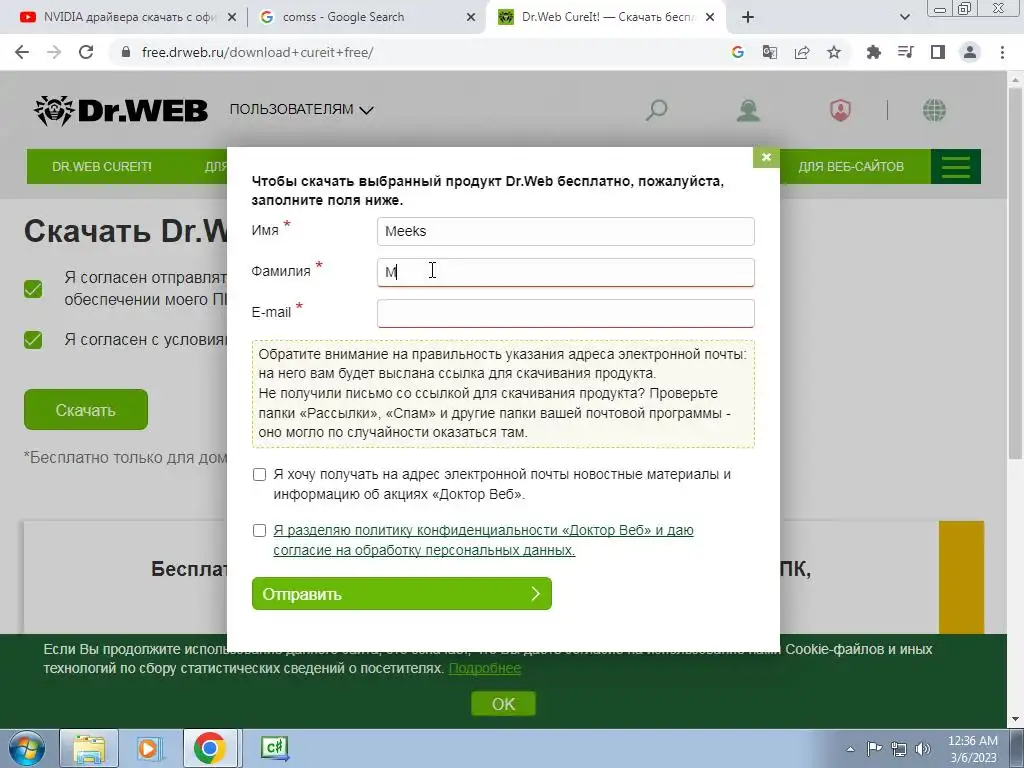Close the NVIDIA YouTube tab

tap(231, 18)
